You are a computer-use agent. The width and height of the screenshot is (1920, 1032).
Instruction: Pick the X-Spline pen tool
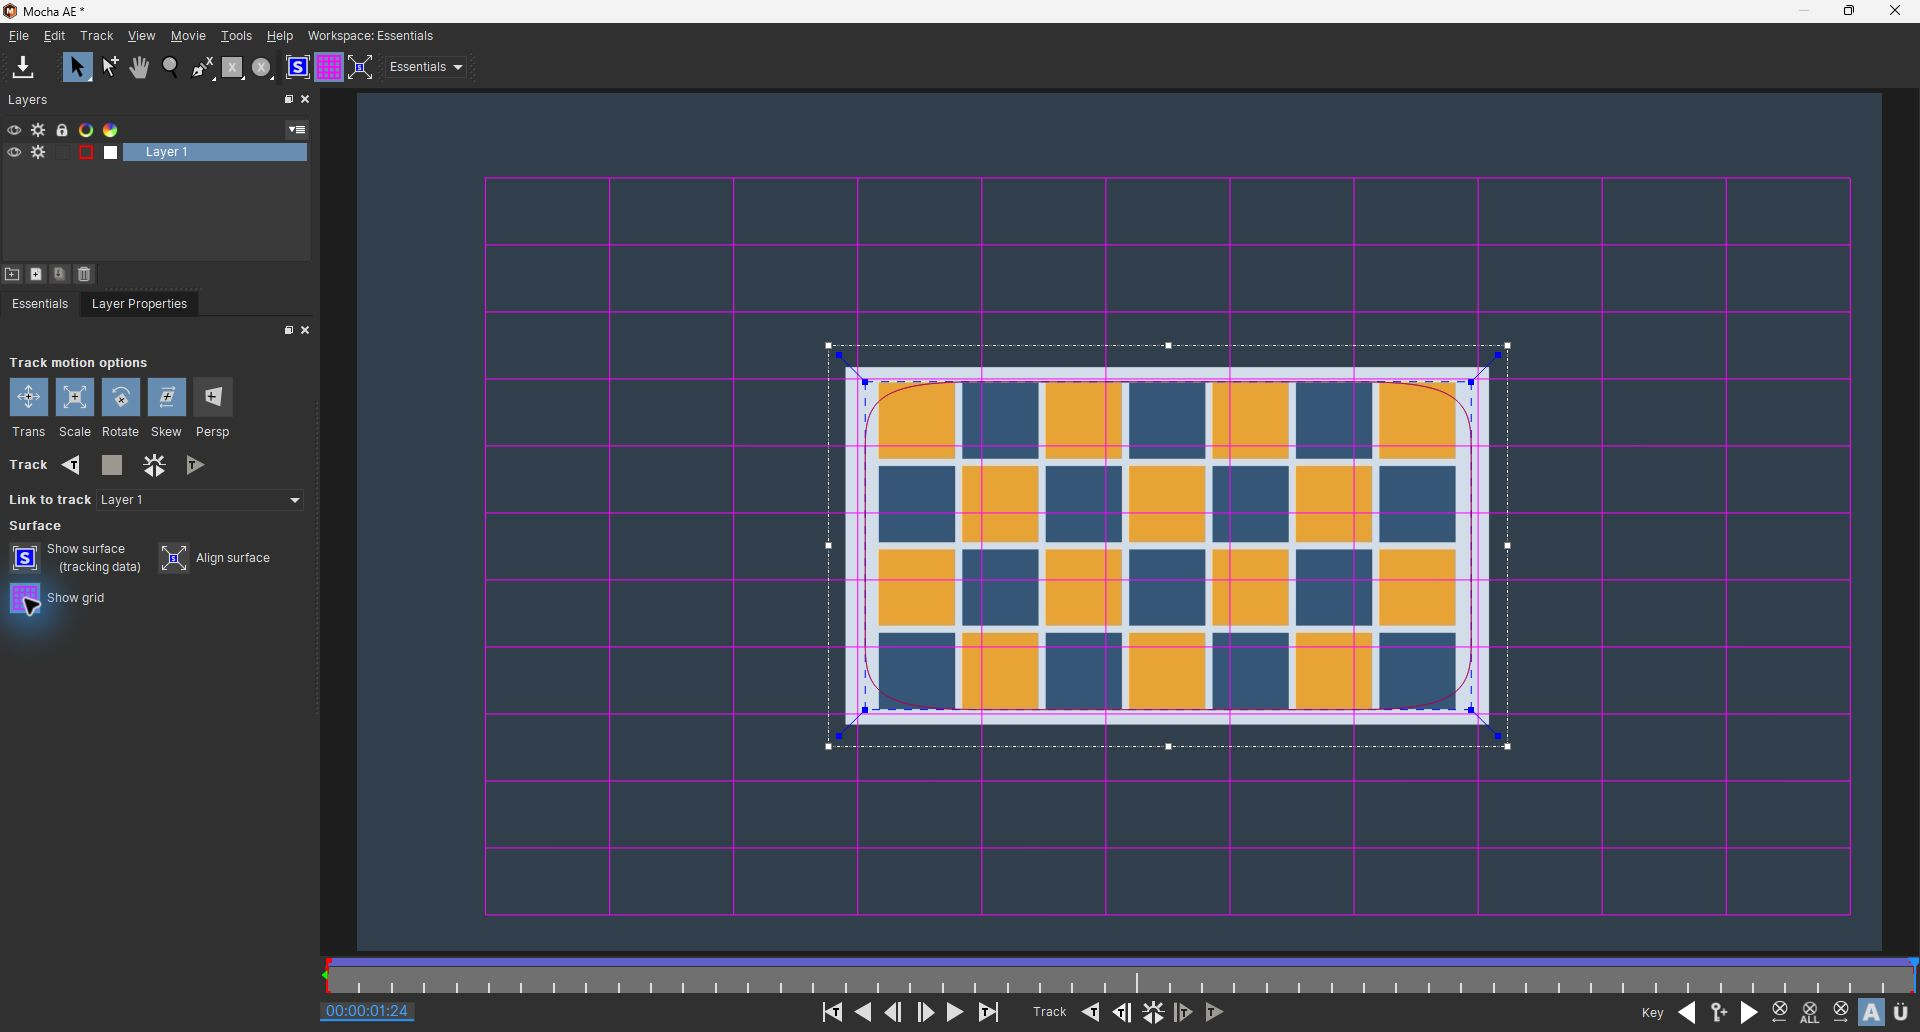point(203,67)
